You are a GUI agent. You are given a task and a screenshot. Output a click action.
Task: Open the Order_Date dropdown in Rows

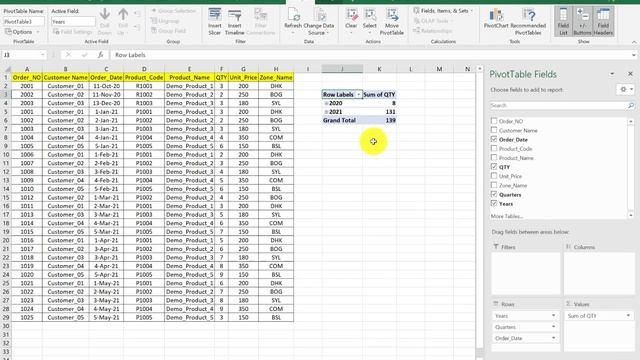(553, 338)
